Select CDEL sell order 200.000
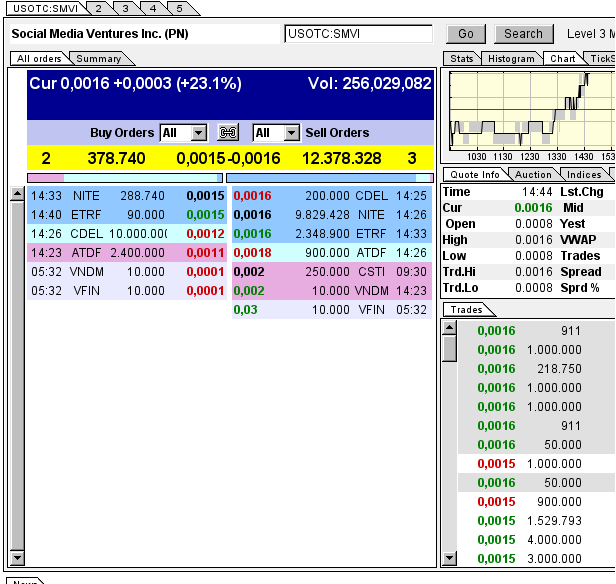This screenshot has width=616, height=584. (332, 196)
